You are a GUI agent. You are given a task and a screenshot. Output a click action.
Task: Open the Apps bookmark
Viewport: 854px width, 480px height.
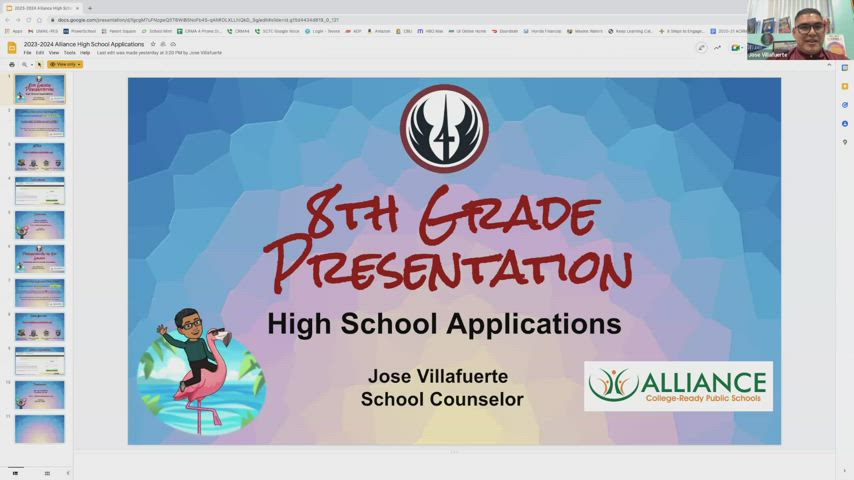coord(14,31)
